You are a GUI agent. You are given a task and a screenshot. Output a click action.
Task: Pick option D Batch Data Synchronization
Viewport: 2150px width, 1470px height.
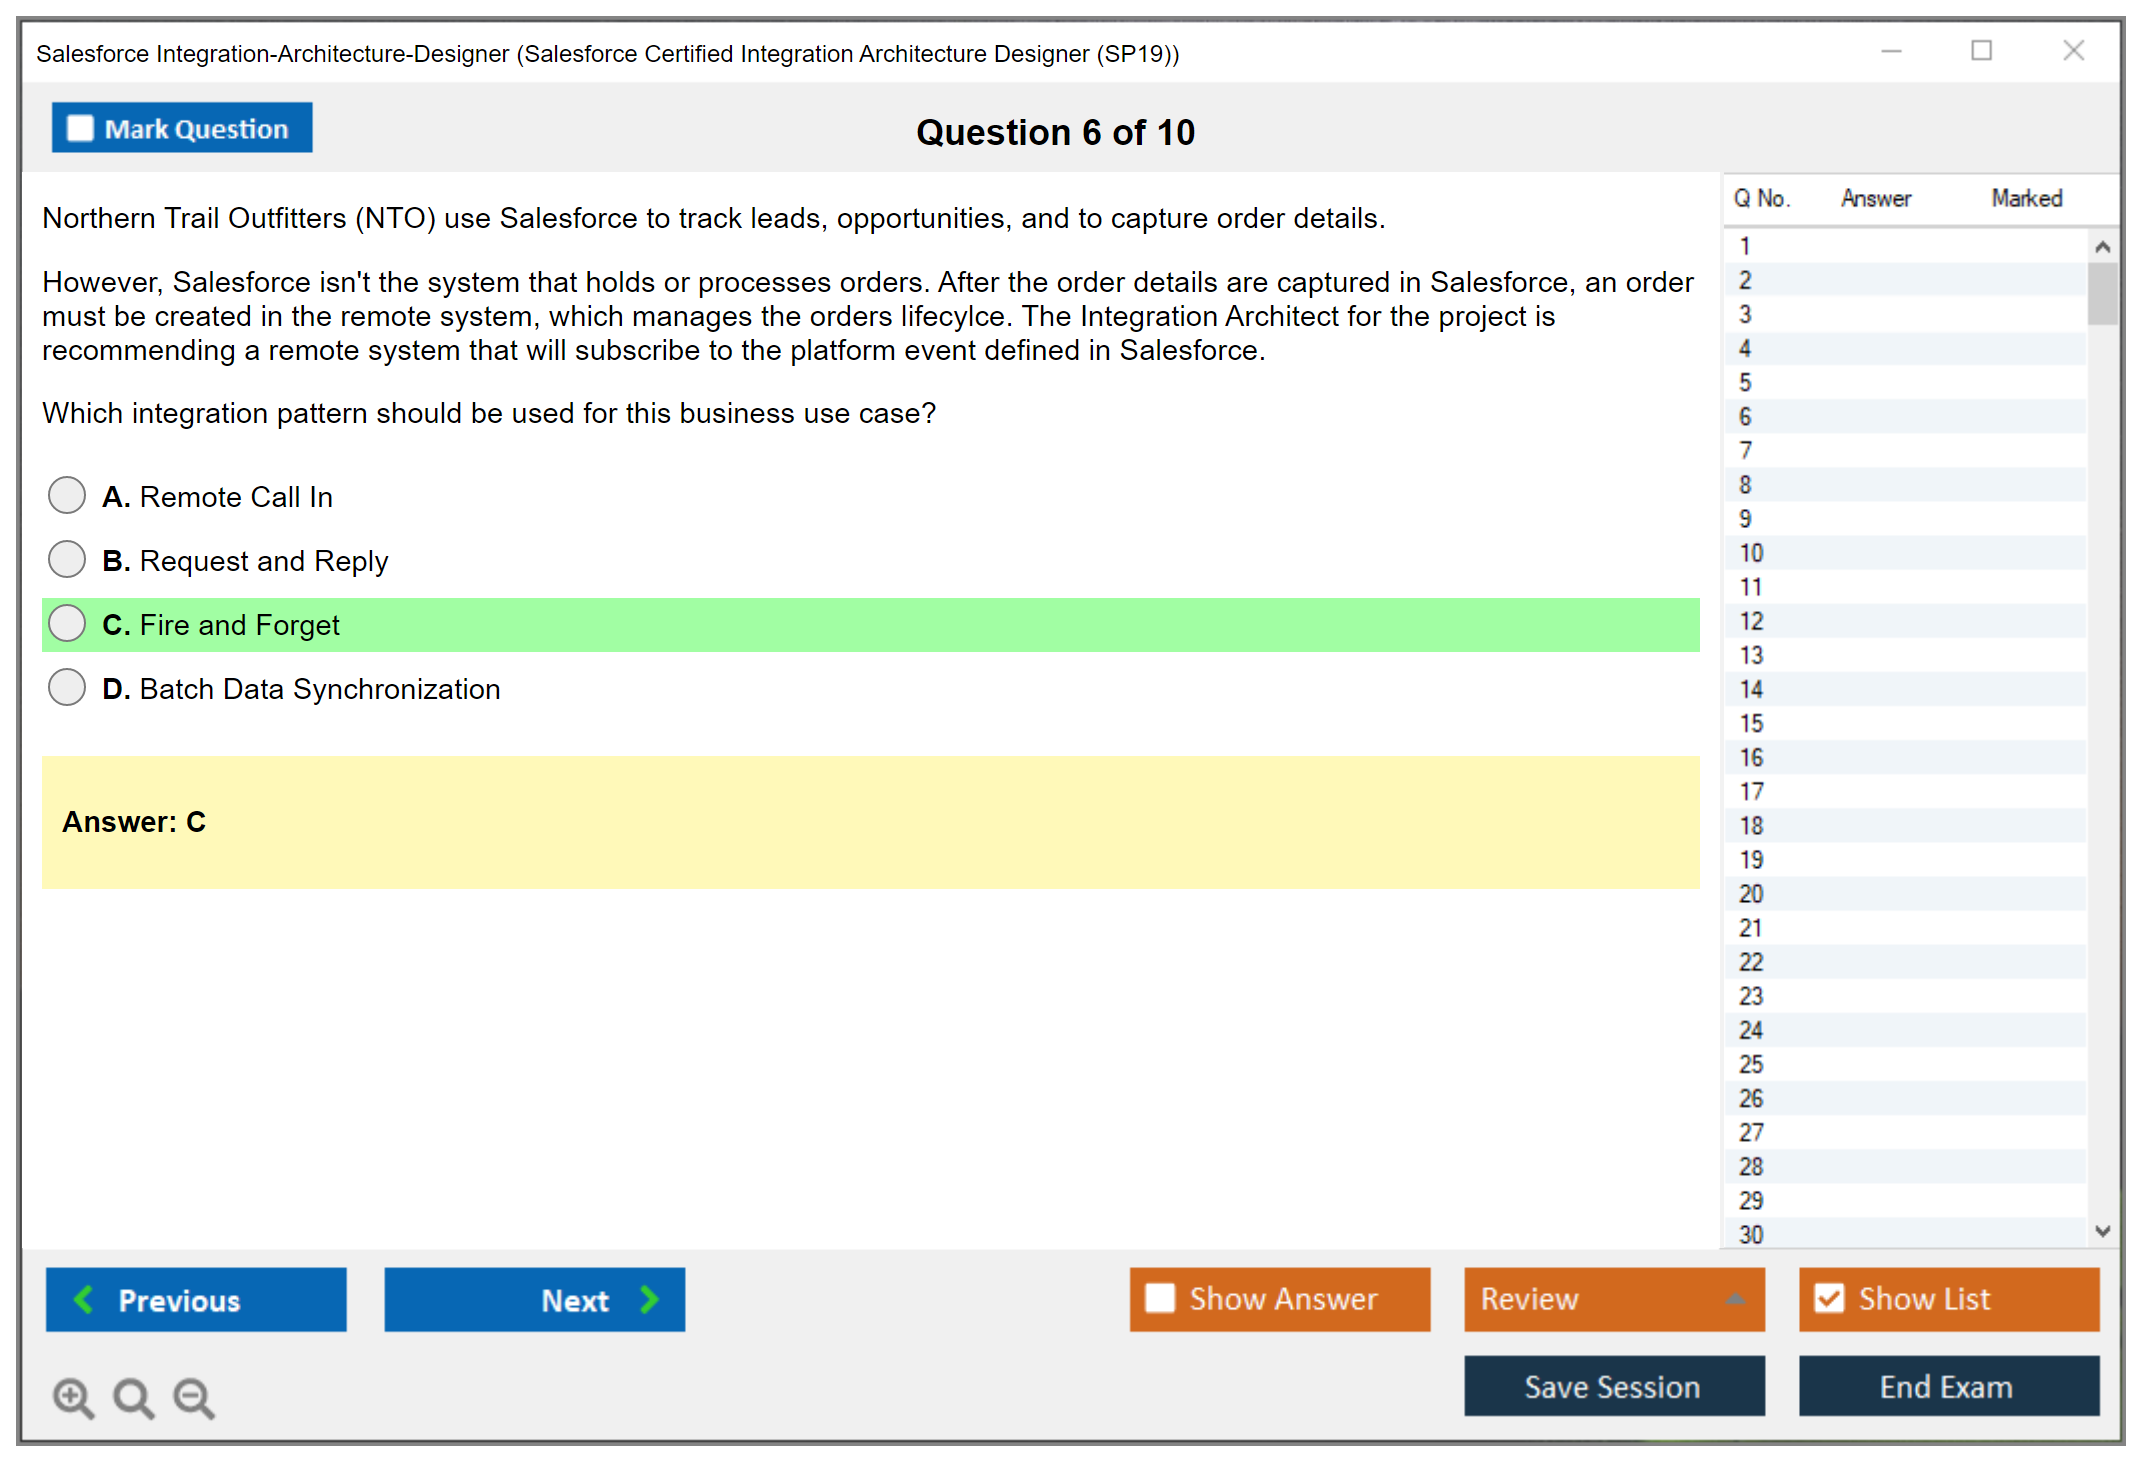click(x=67, y=687)
